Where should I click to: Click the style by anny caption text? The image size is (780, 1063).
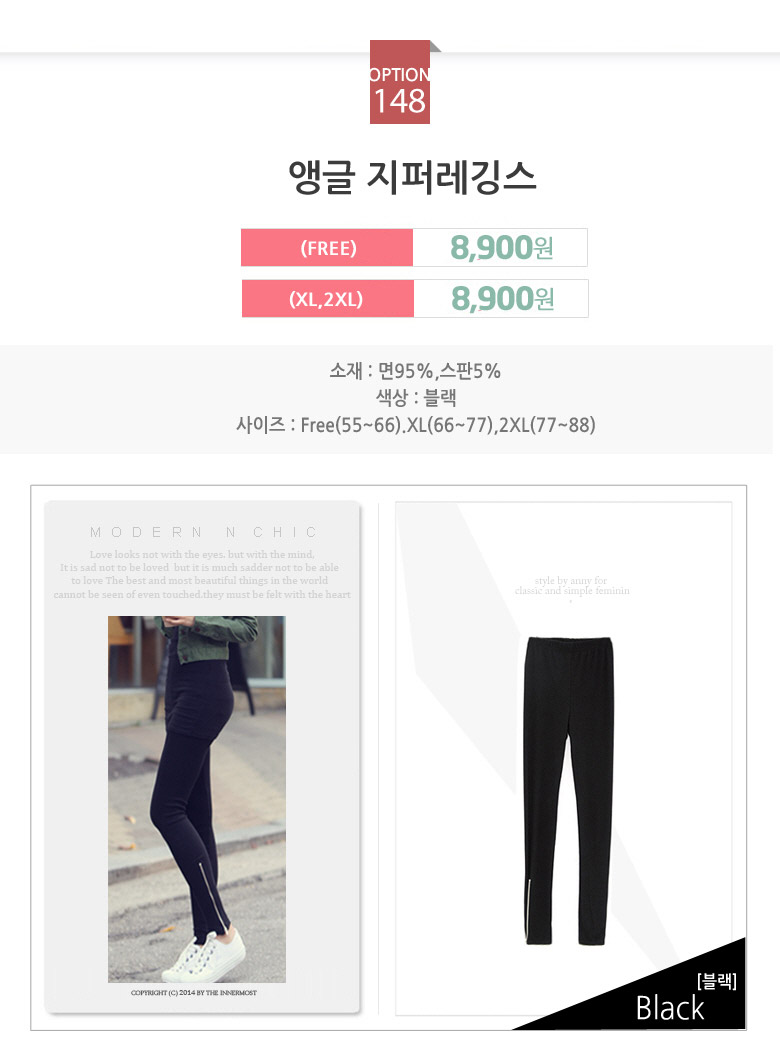click(x=571, y=586)
